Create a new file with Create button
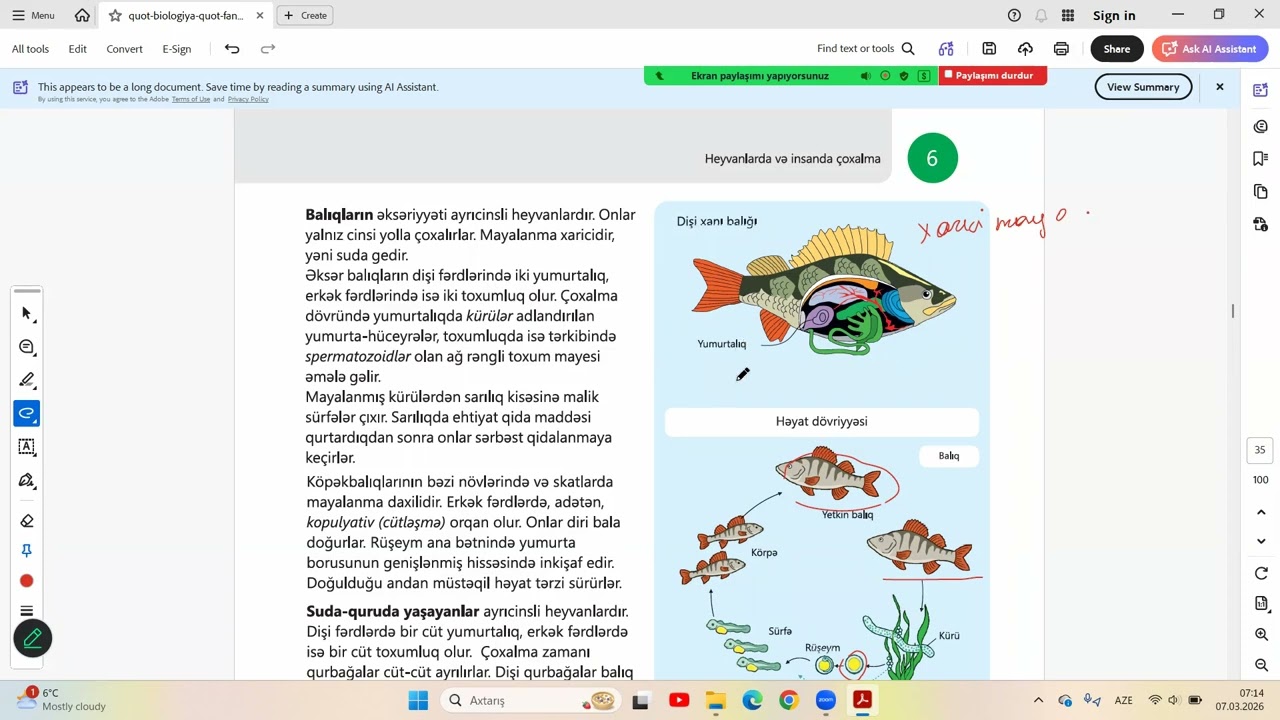The width and height of the screenshot is (1280, 720). 304,15
